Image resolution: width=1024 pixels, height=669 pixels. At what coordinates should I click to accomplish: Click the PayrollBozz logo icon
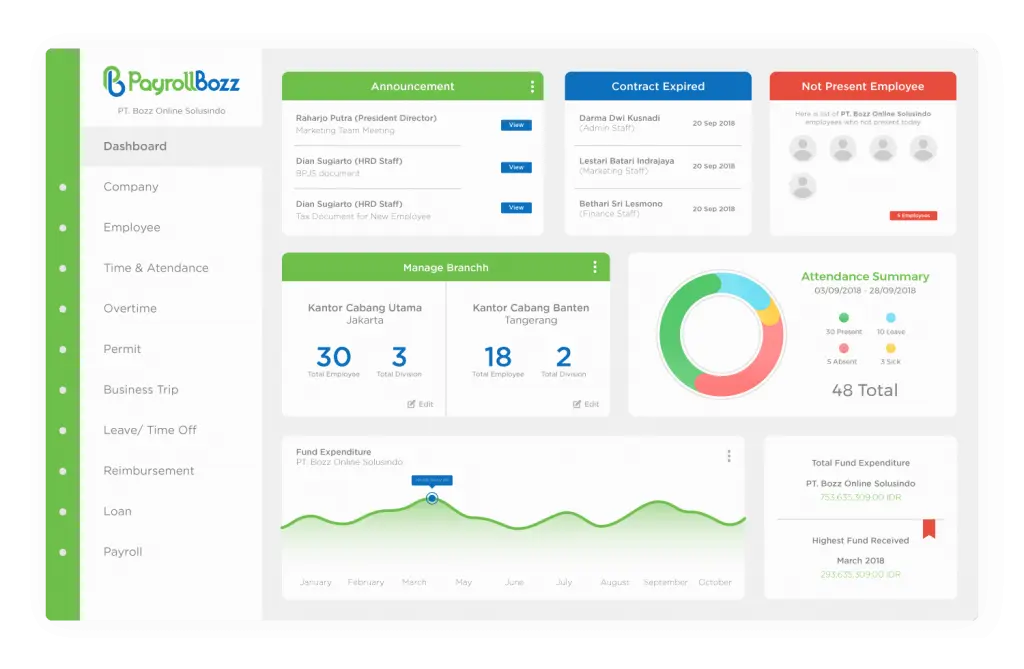tap(113, 82)
